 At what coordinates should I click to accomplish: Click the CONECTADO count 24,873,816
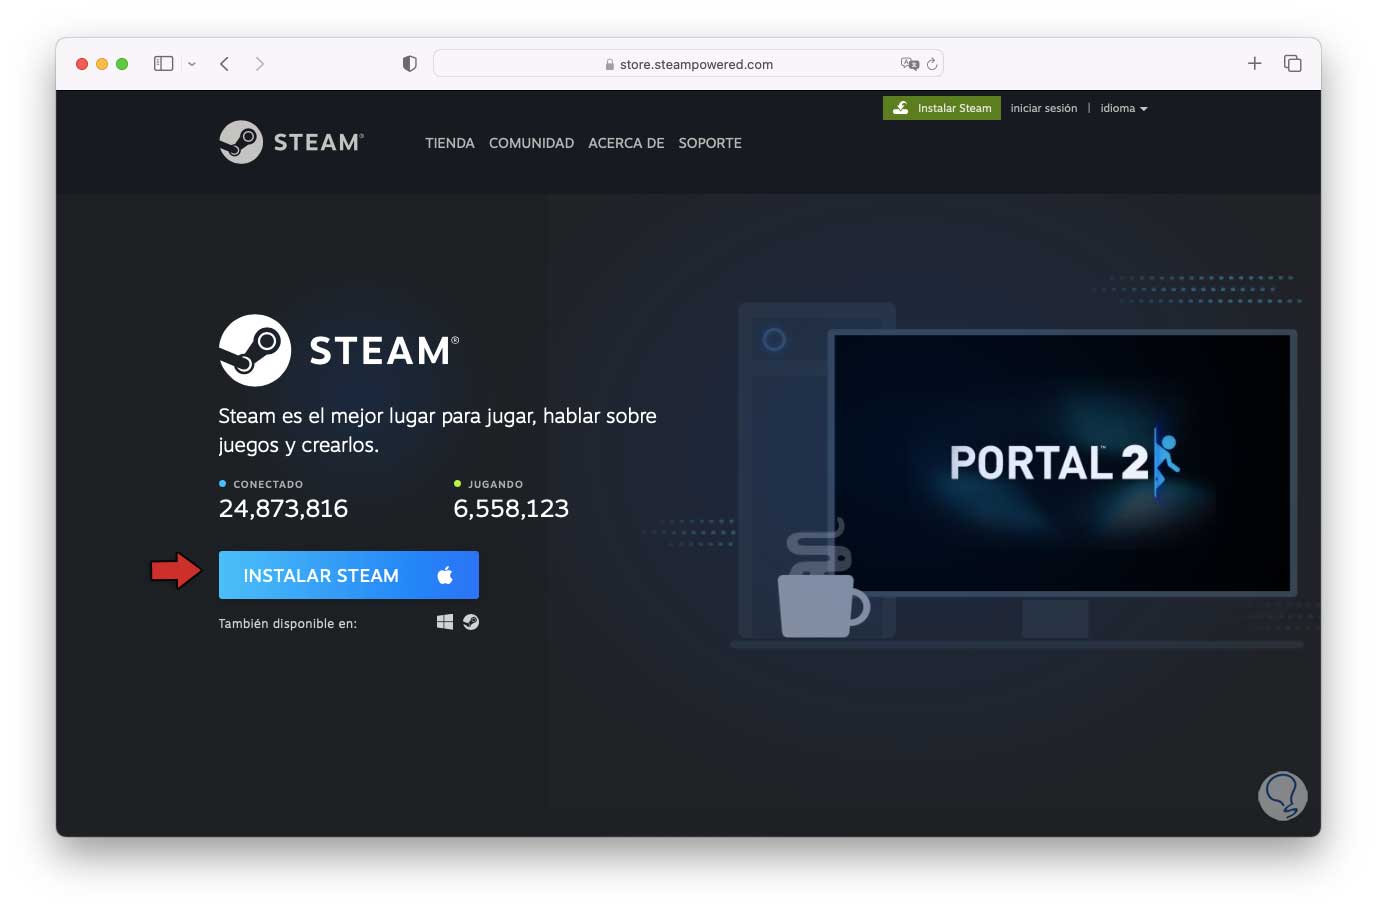point(284,509)
